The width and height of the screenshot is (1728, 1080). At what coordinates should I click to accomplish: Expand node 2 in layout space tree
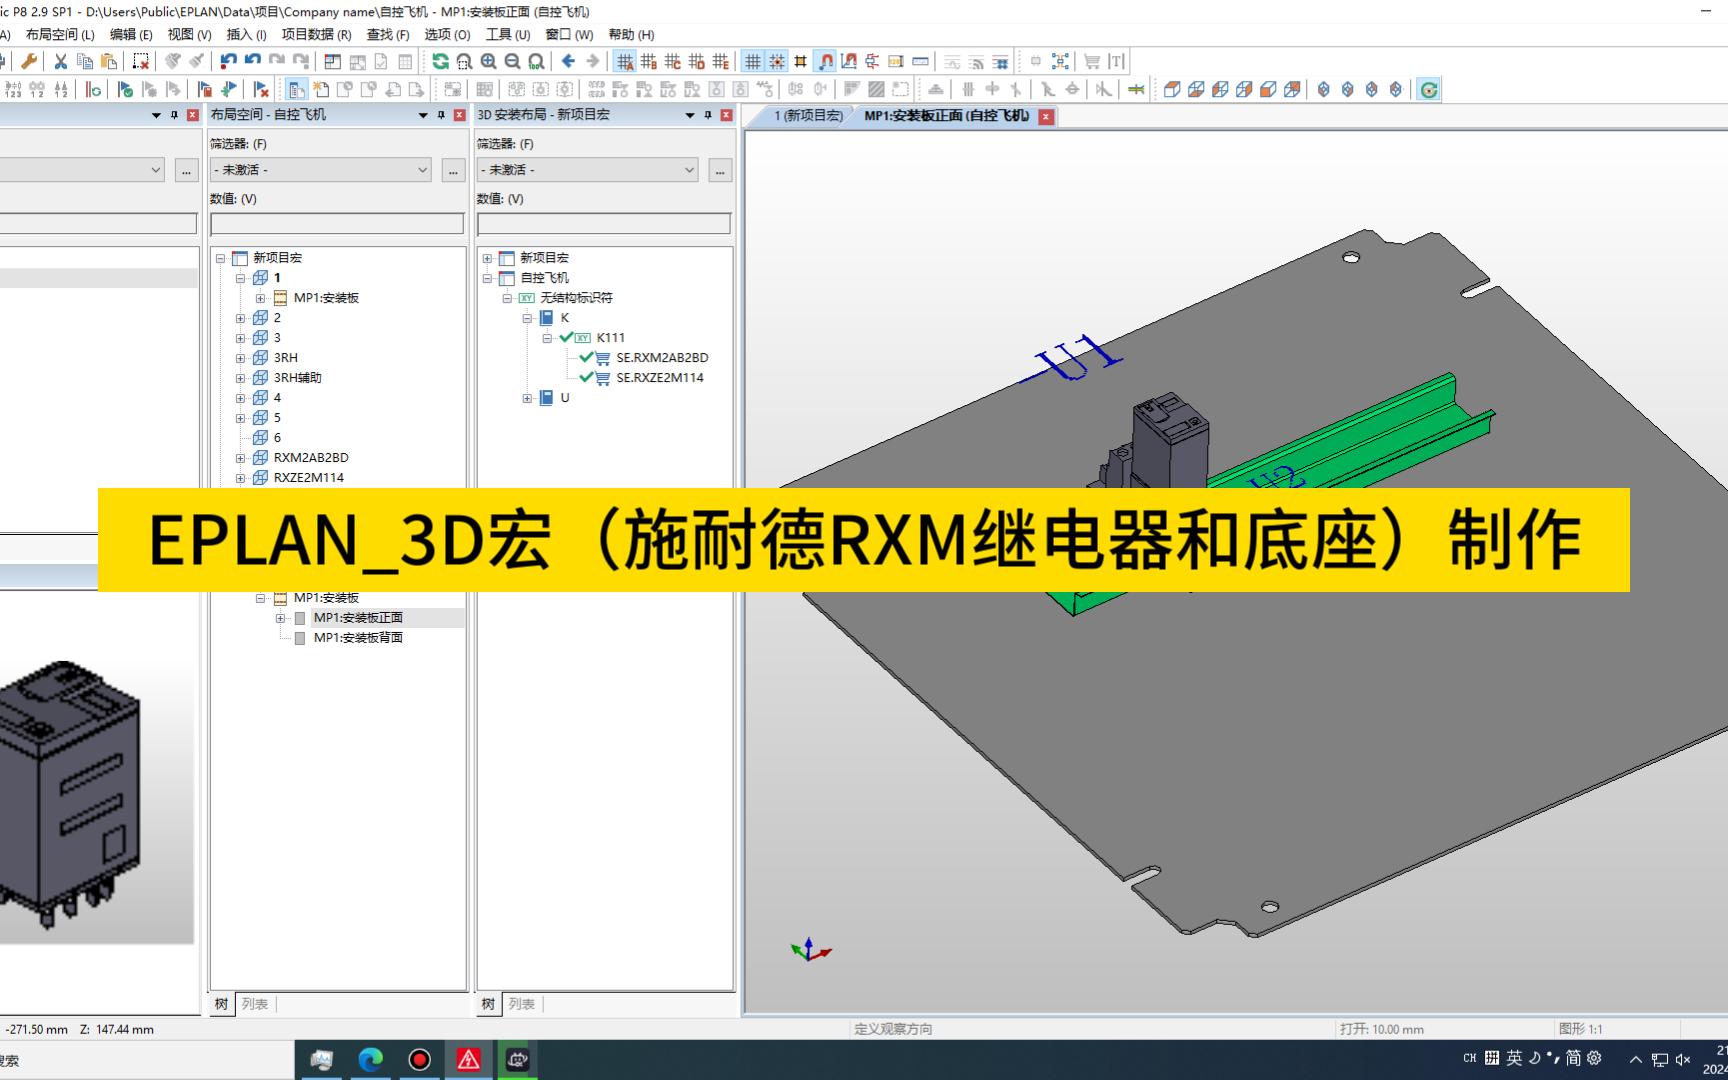click(x=240, y=318)
